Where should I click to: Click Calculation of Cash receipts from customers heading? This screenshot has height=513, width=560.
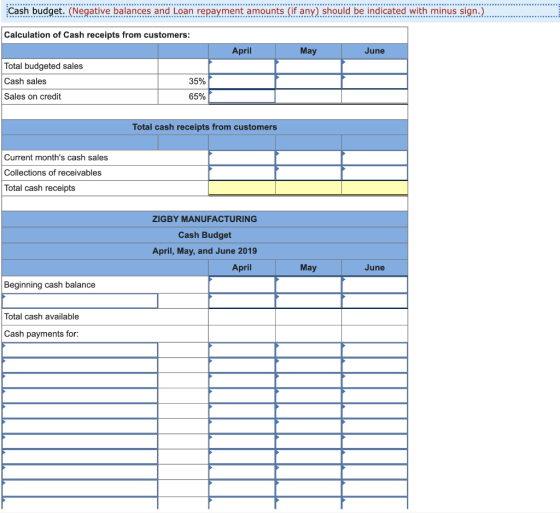click(x=97, y=35)
